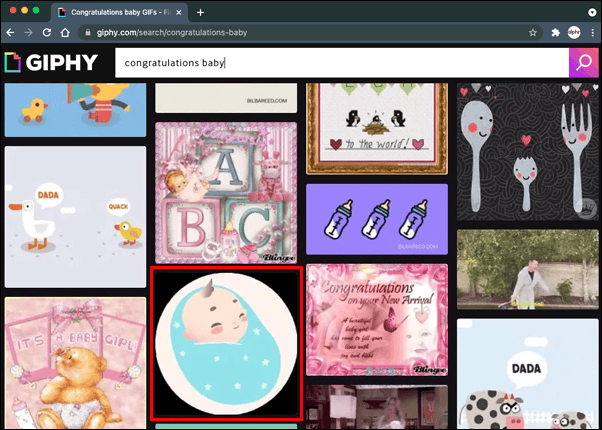
Task: Open the Chrome three-dot menu
Action: 592,33
